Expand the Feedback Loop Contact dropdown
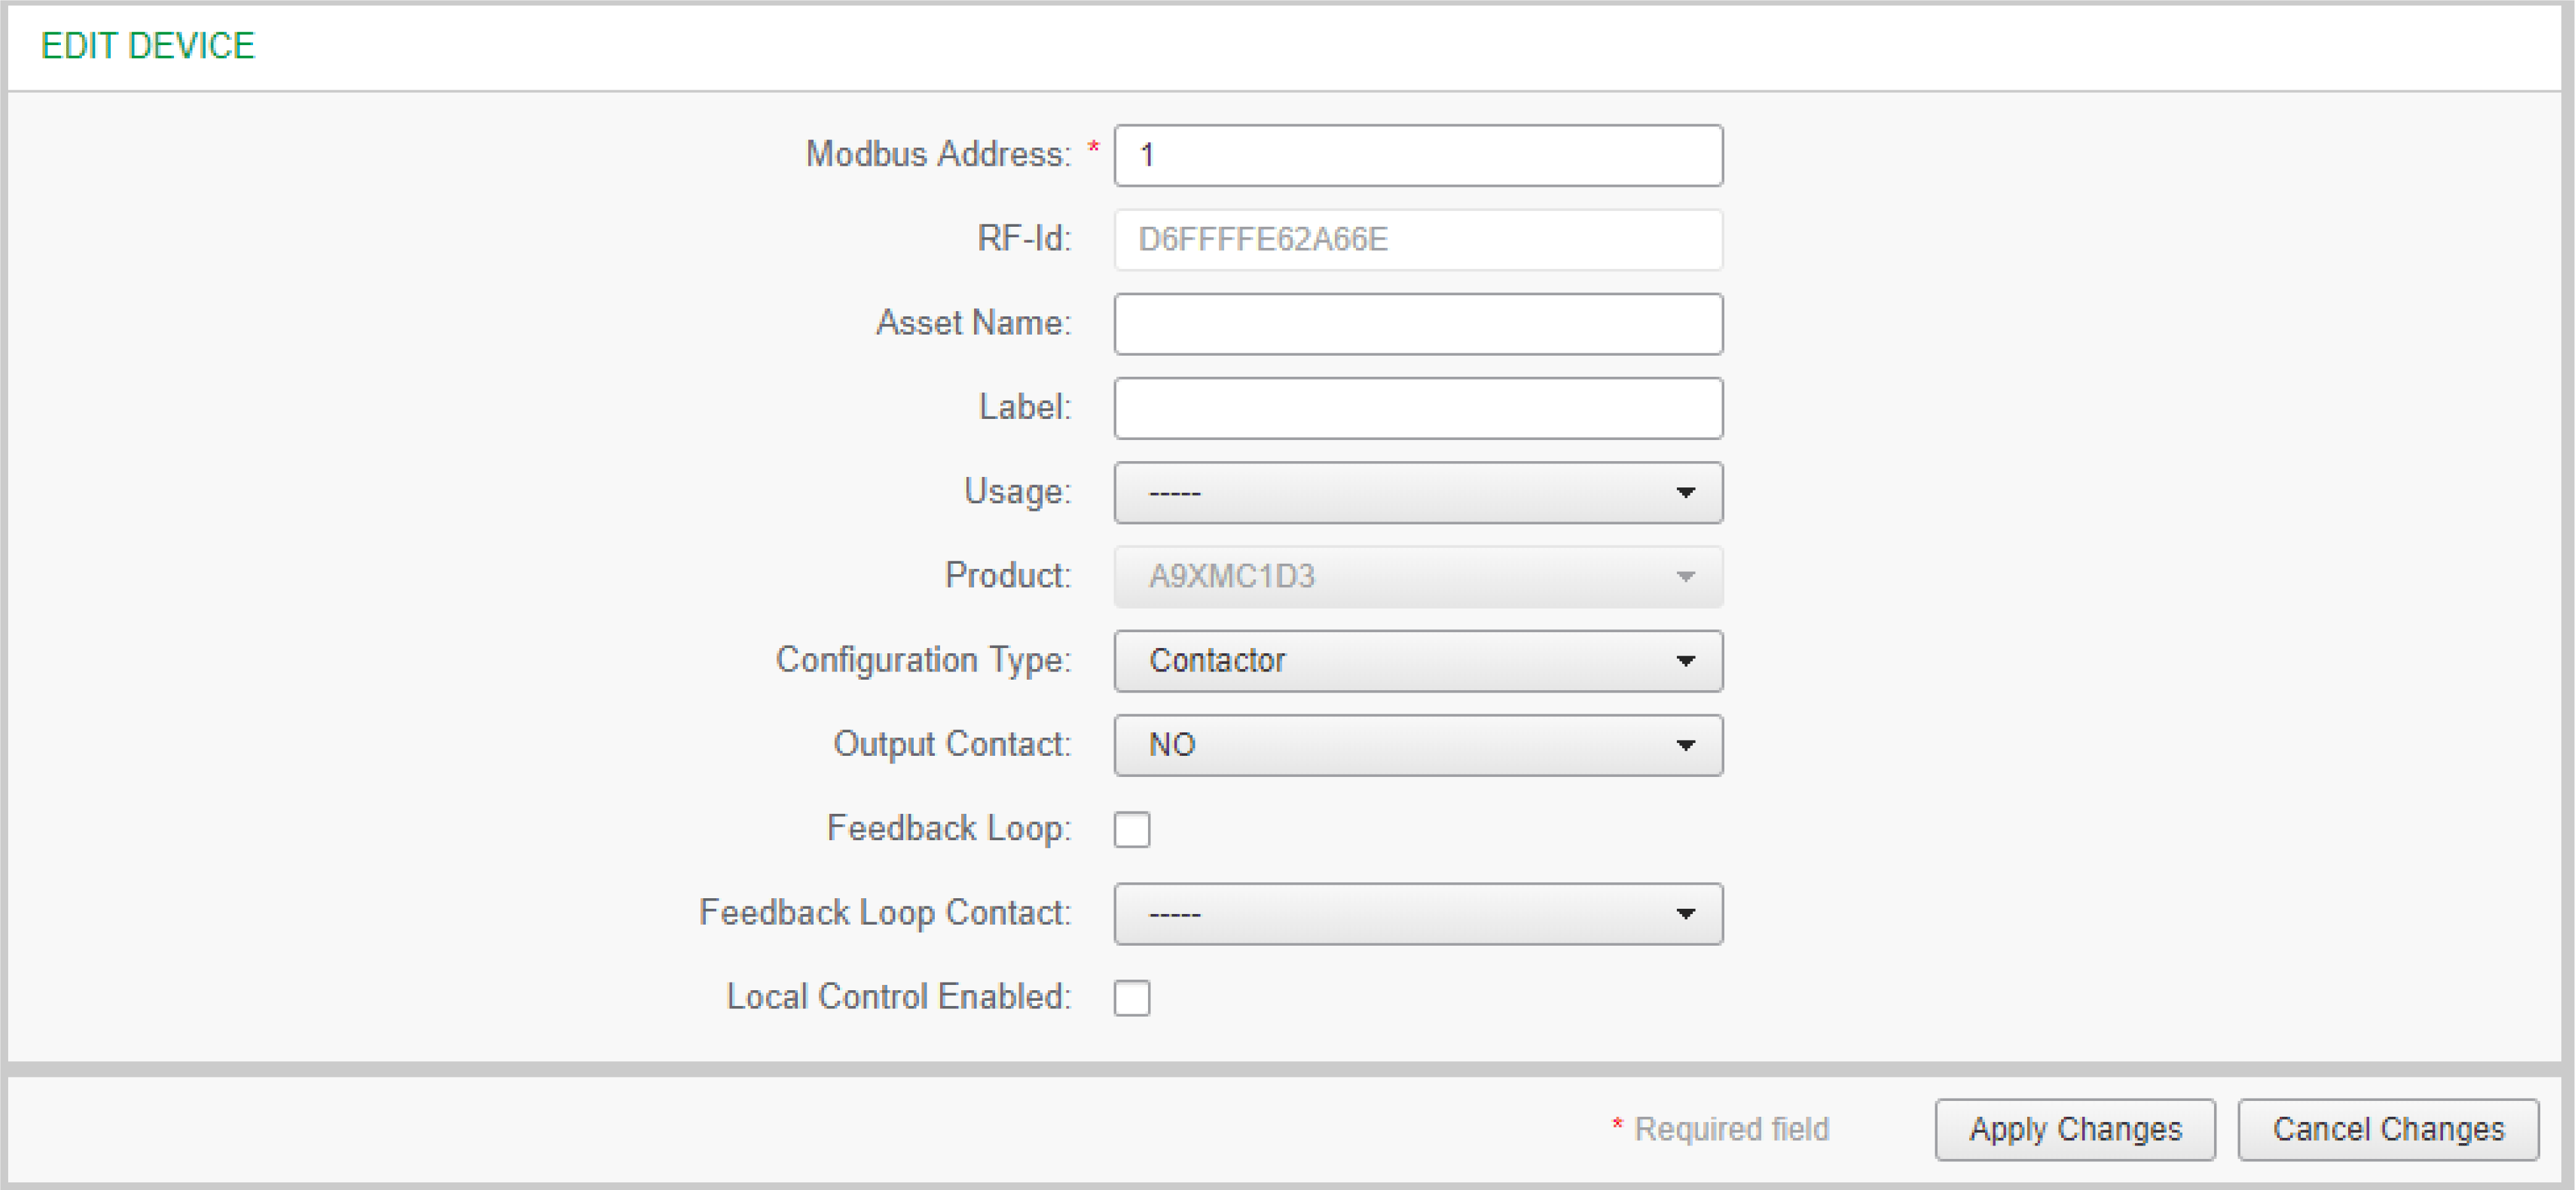Viewport: 2576px width, 1190px height. click(1417, 914)
